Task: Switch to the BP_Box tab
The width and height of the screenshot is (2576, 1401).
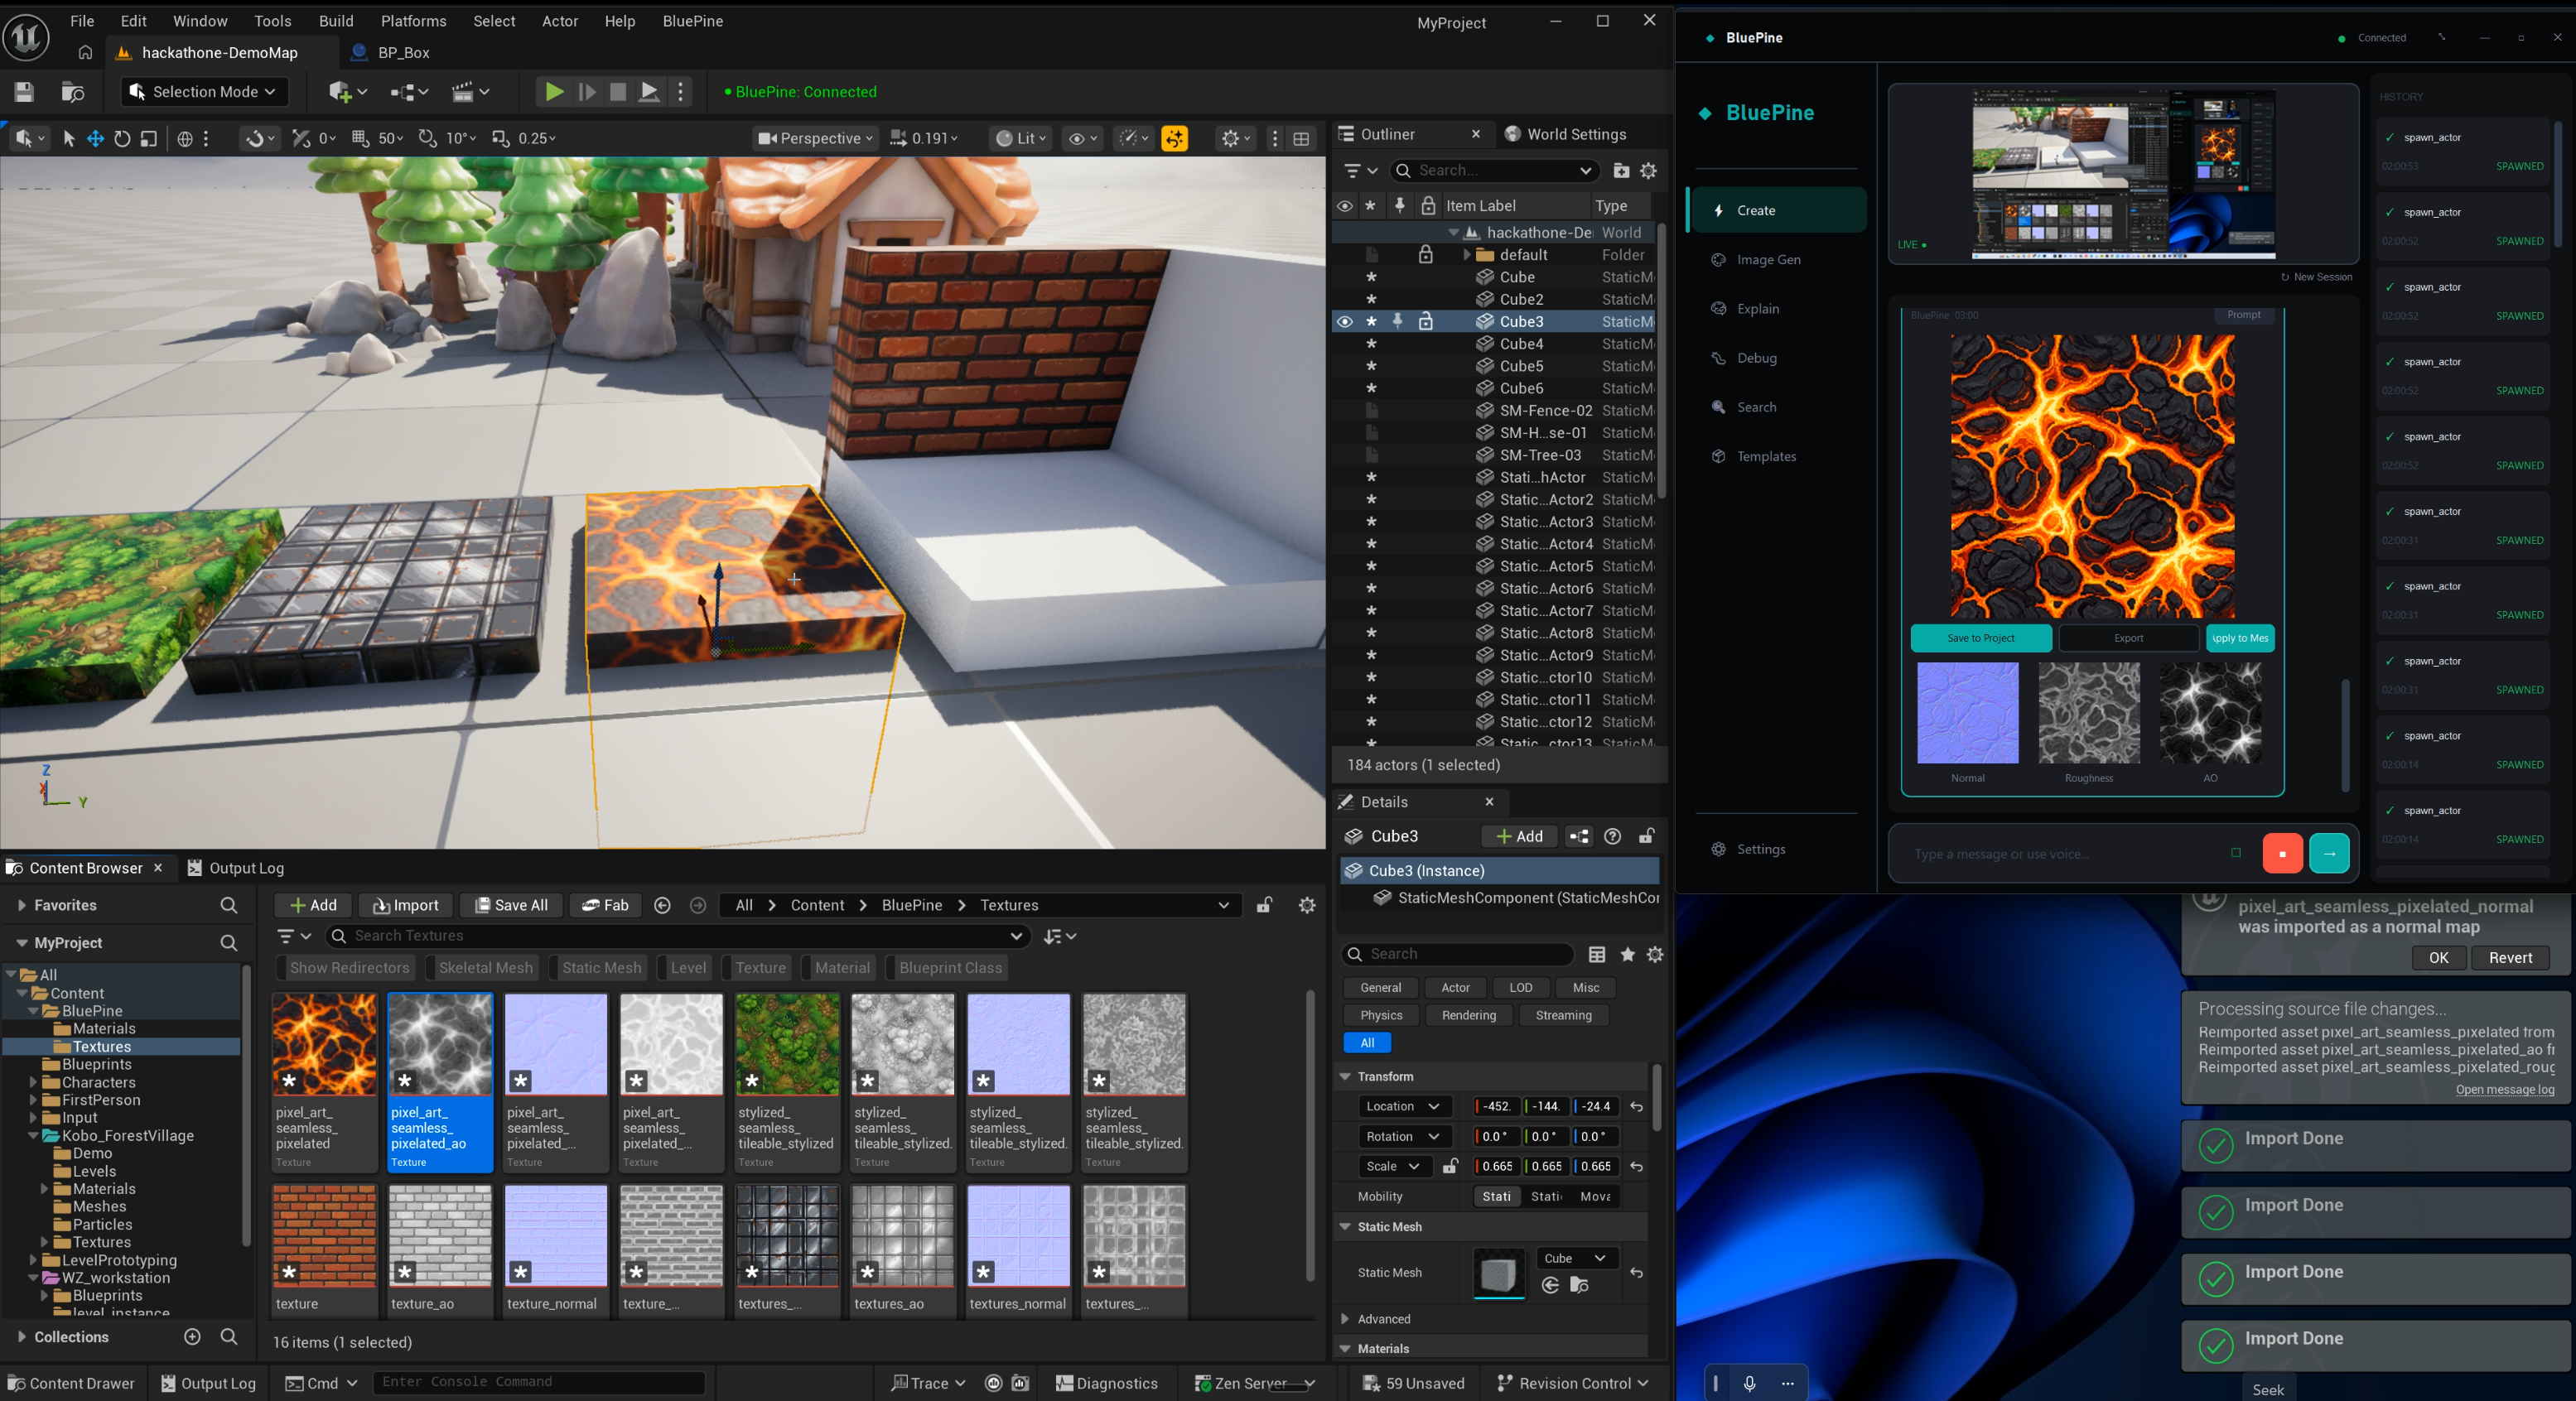Action: 403,53
